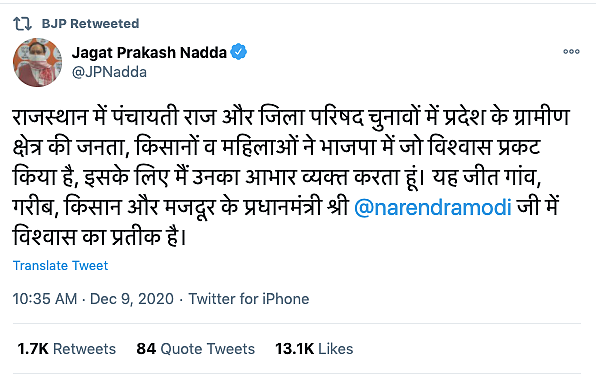Open the @JPNadda handle
This screenshot has height=380, width=596.
(x=109, y=72)
